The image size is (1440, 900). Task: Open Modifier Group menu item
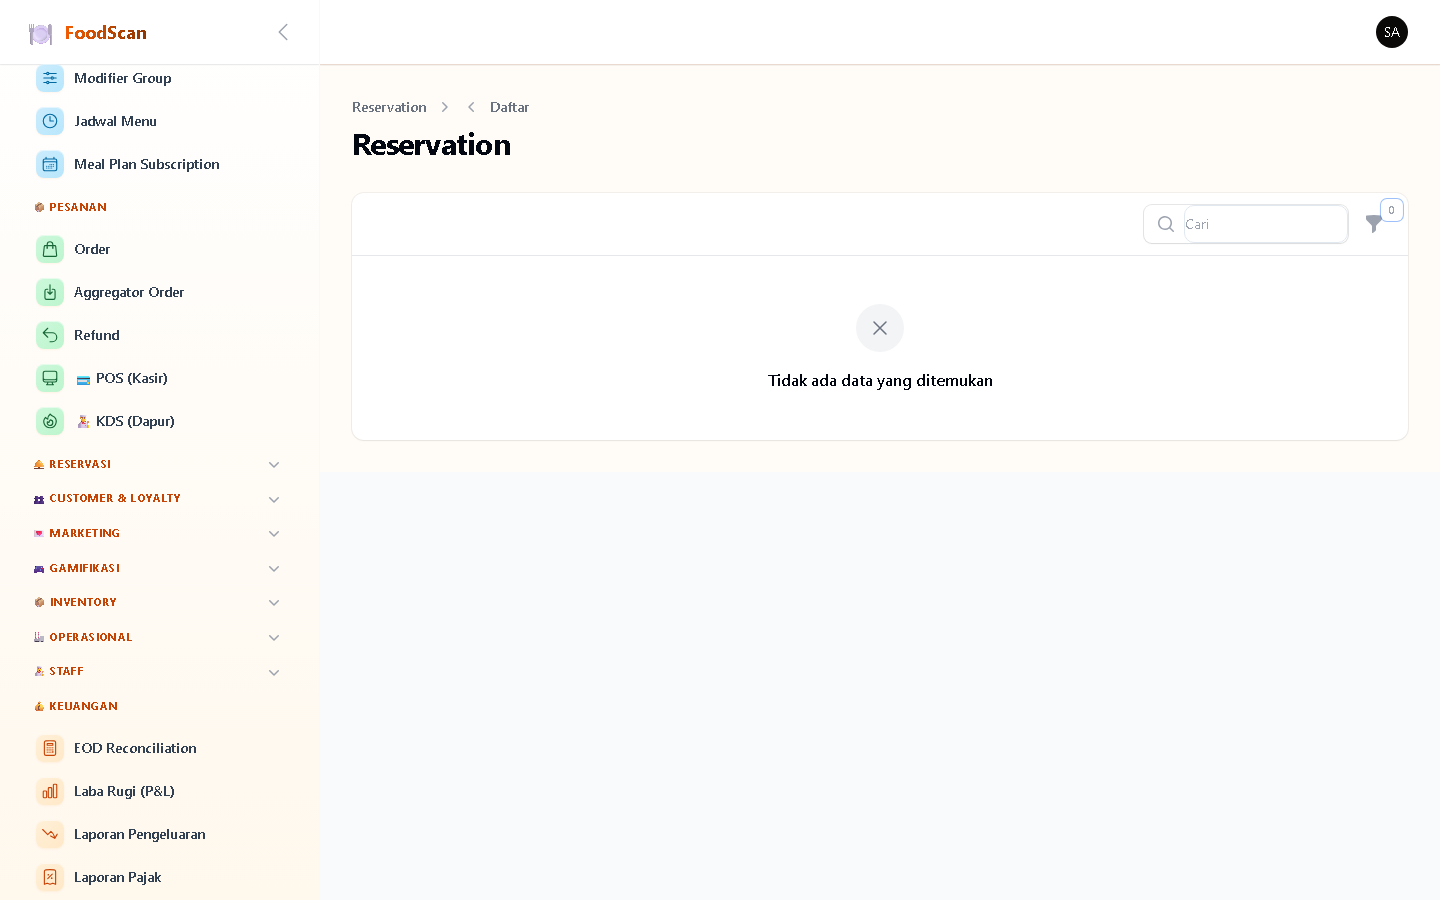pos(158,78)
